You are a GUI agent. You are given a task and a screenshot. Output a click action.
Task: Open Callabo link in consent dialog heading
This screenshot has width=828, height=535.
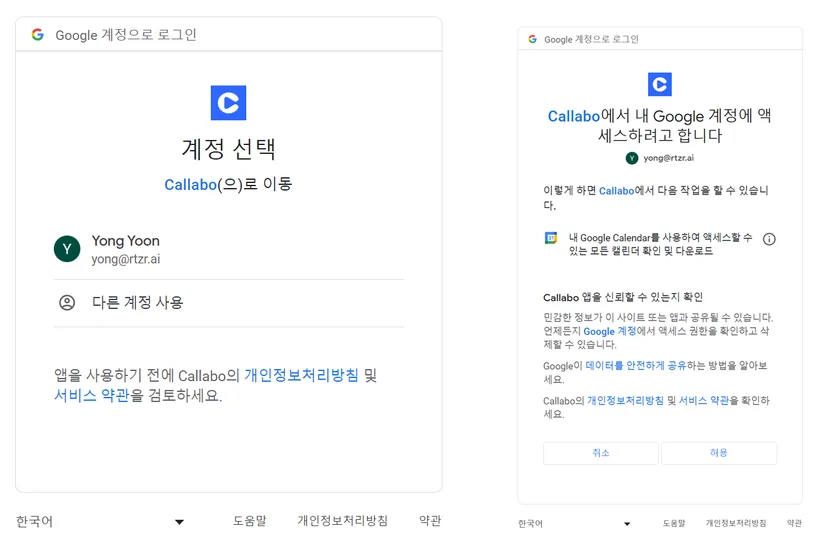tap(573, 116)
